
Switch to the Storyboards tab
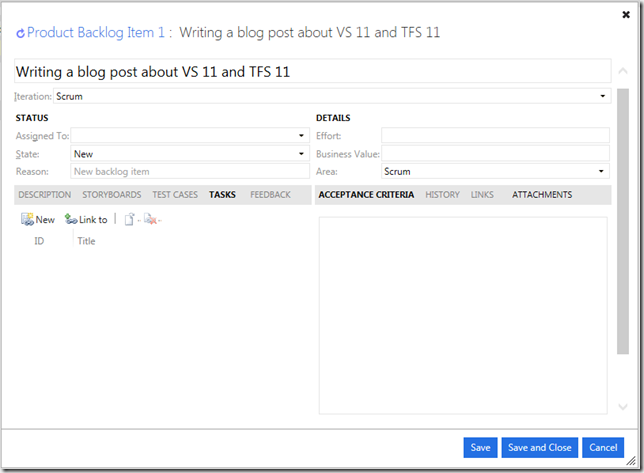click(x=111, y=195)
